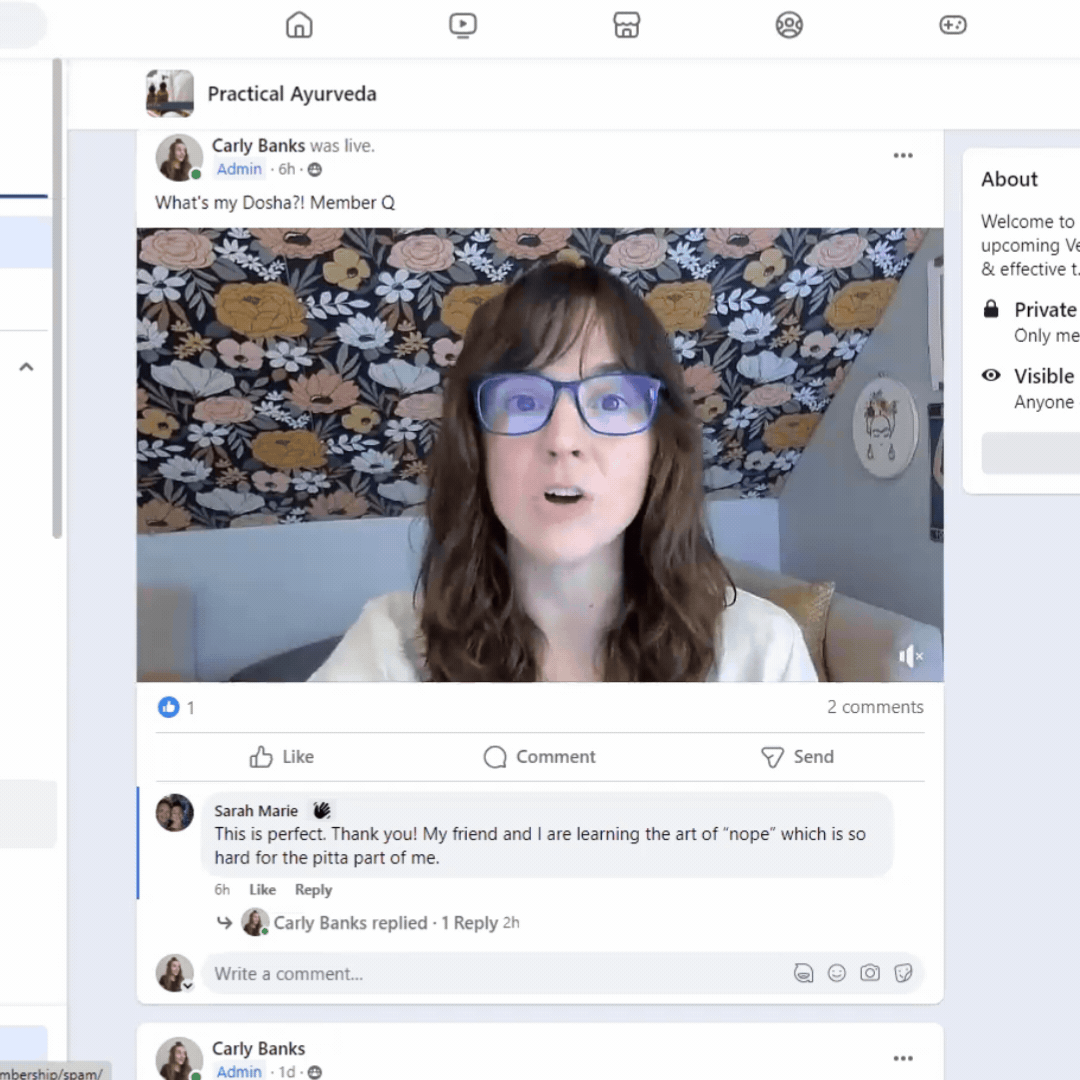Unmute the live video sound
1080x1080 pixels.
coord(910,656)
